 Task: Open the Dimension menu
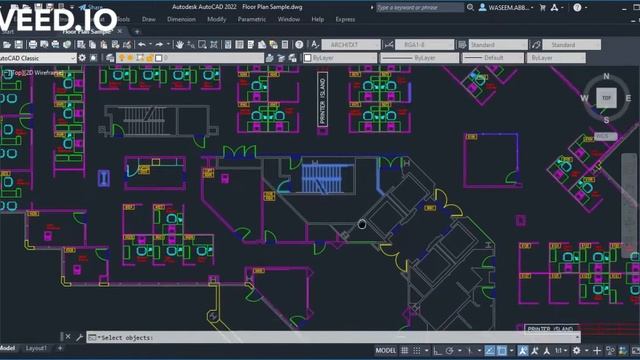[181, 19]
